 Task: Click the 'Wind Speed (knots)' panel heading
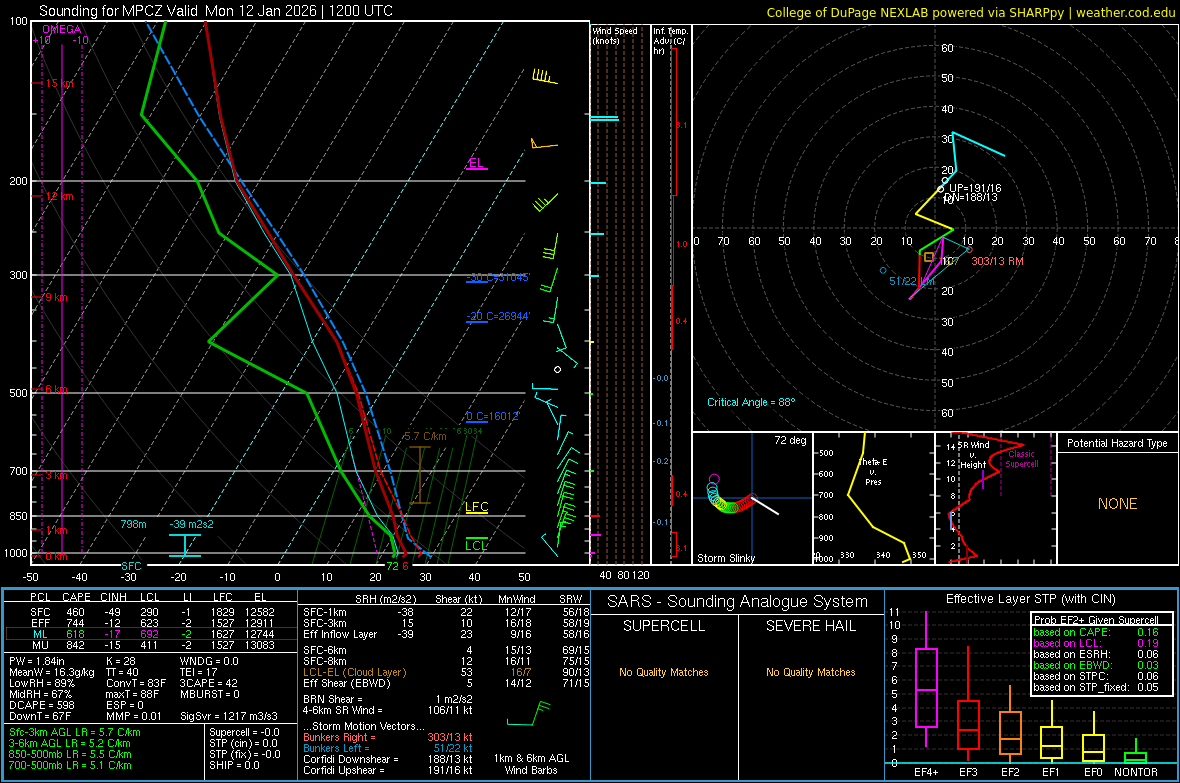pos(616,35)
